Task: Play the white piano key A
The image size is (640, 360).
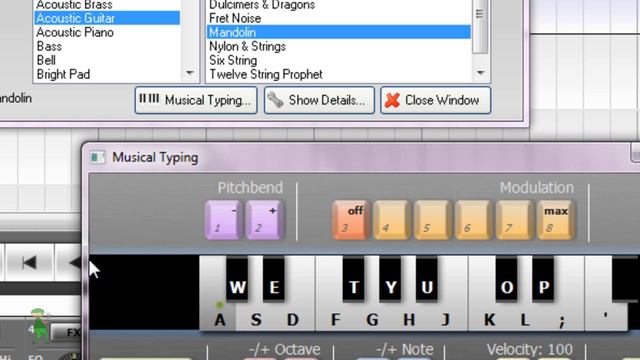Action: (219, 319)
